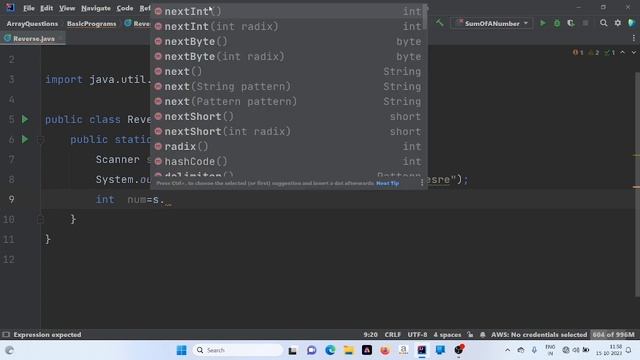Click the typo count indicator showing 1
The width and height of the screenshot is (640, 360).
609,53
